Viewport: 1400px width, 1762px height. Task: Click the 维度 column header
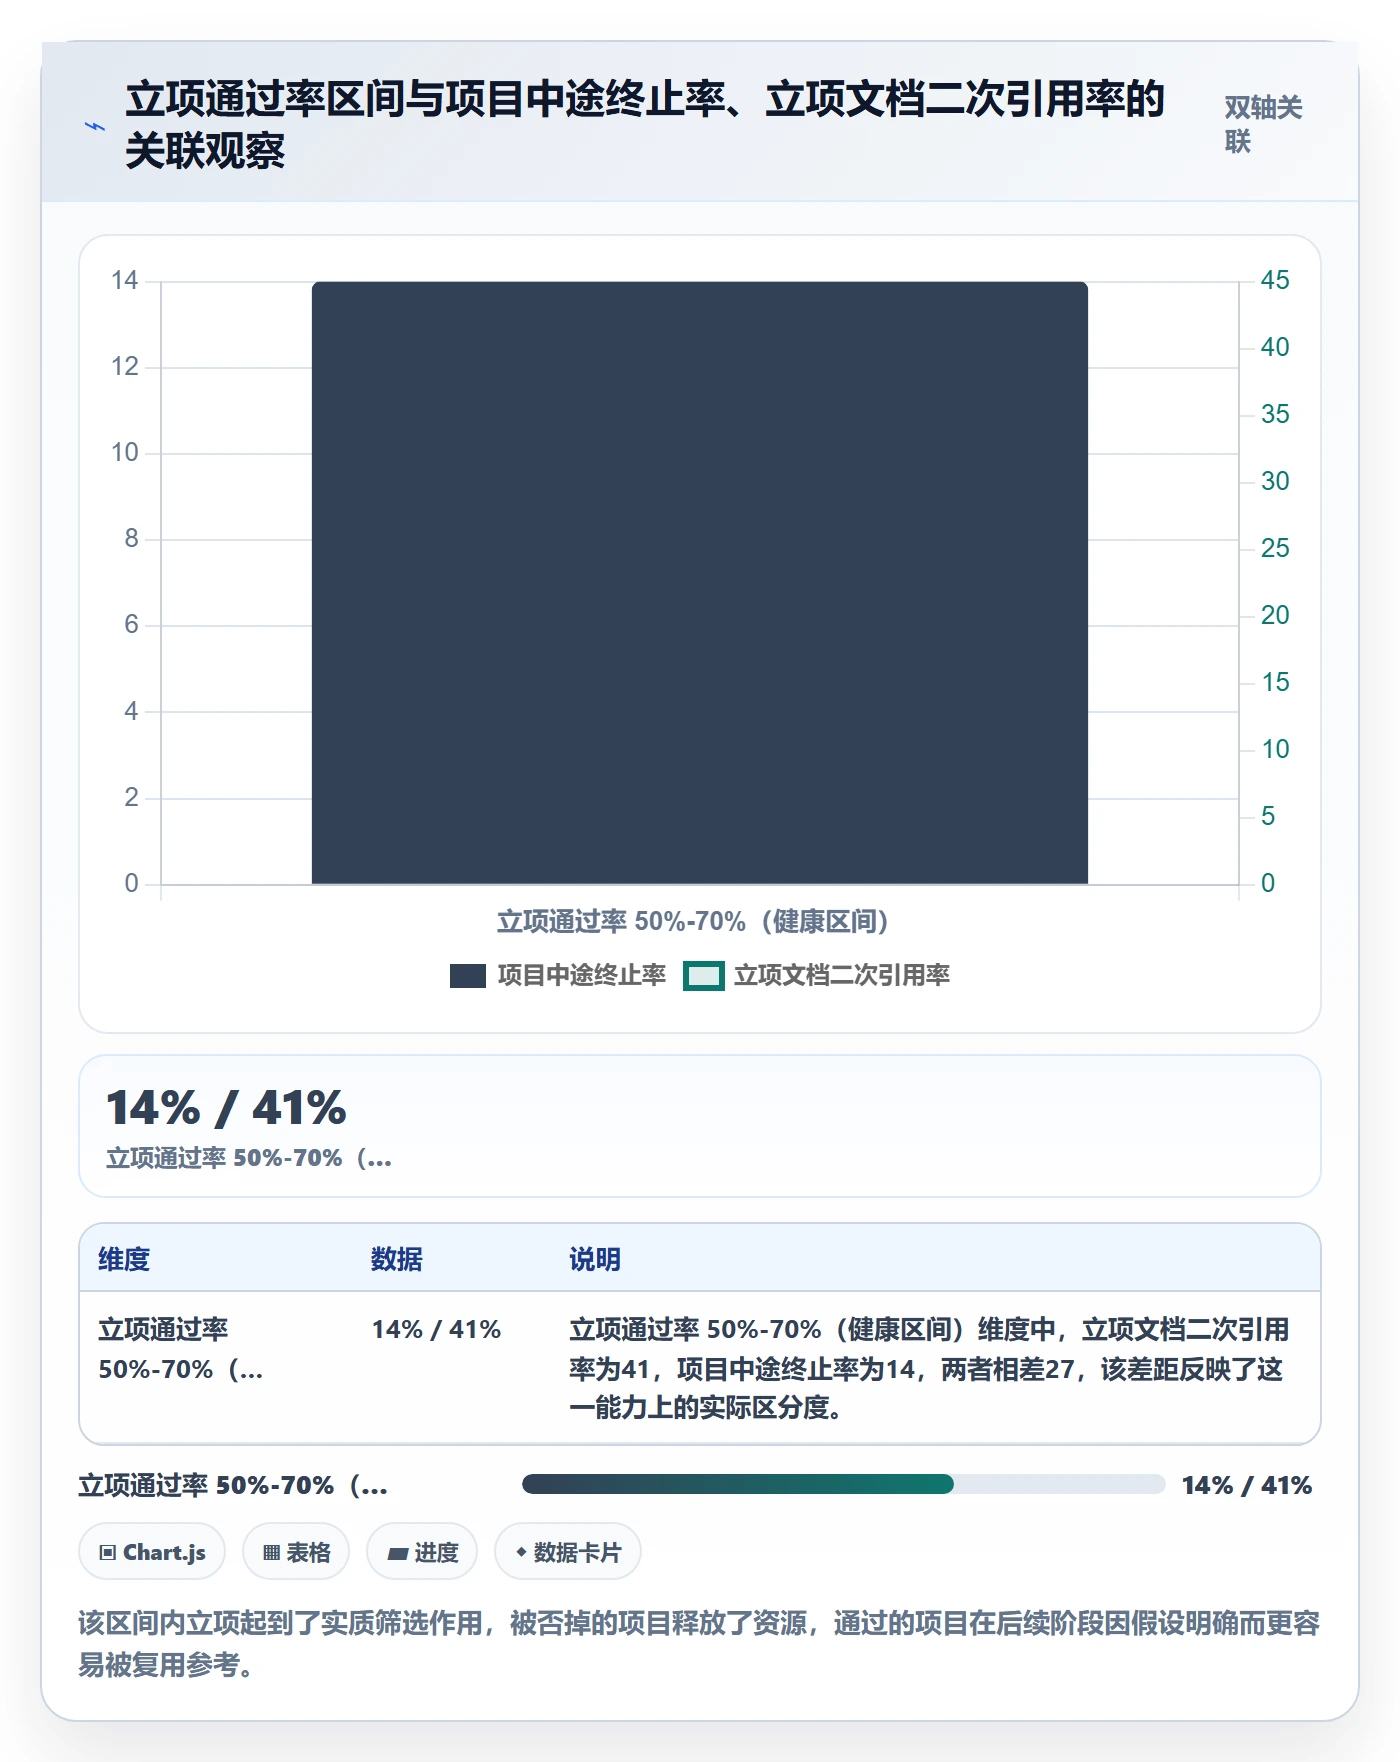pyautogui.click(x=124, y=1259)
